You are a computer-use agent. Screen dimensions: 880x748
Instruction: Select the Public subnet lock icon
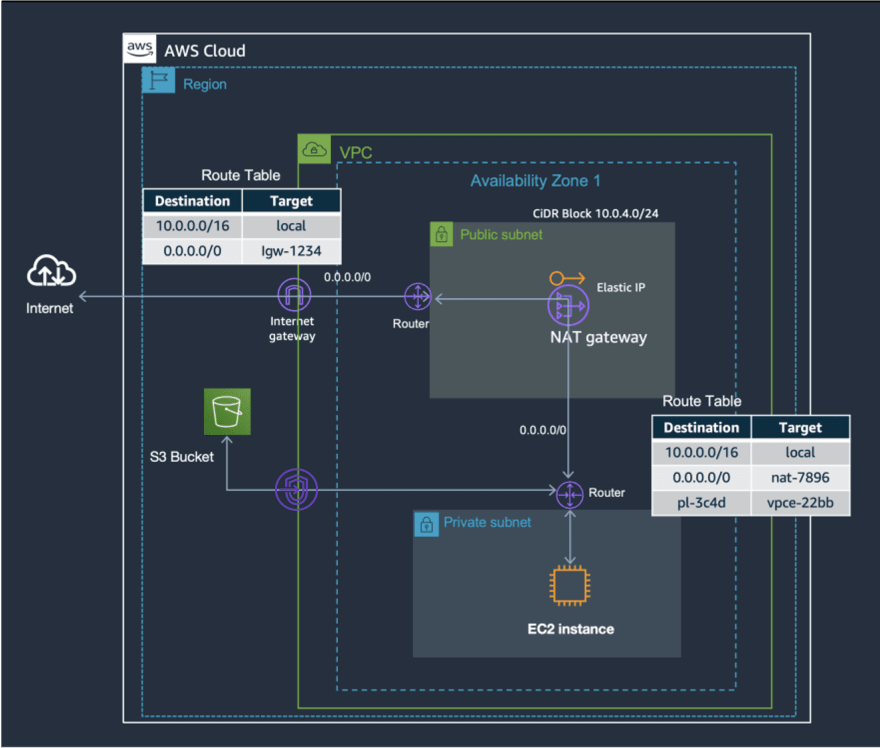click(x=441, y=234)
